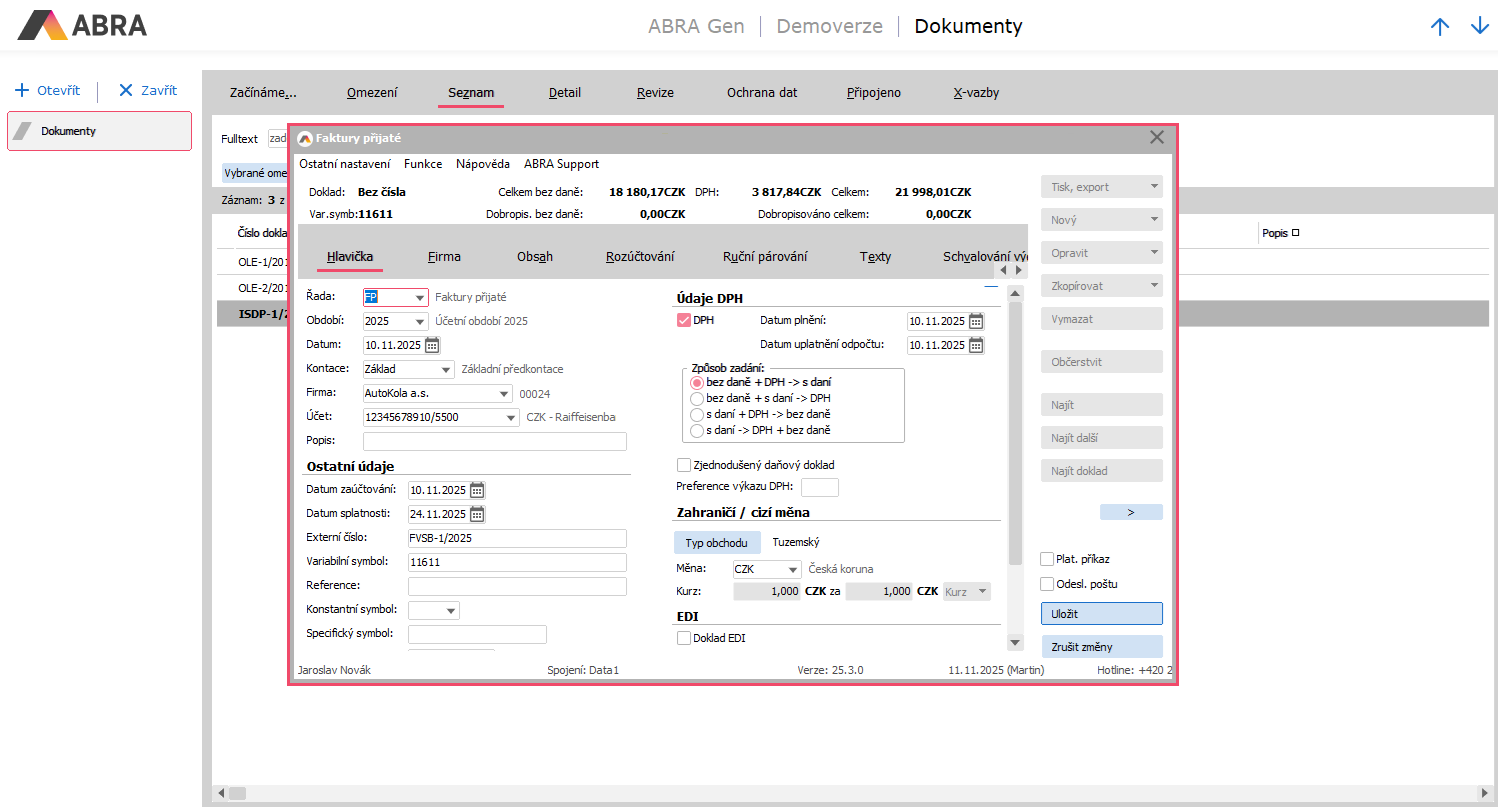Click the dialog's vertical scrollbar thumb
This screenshot has width=1498, height=807.
(x=1015, y=433)
